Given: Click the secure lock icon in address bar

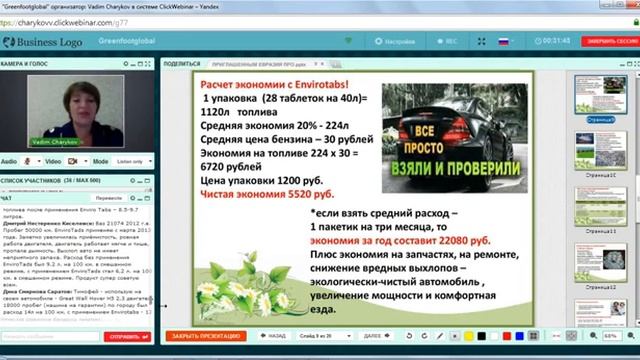Looking at the screenshot, I should [x=636, y=22].
